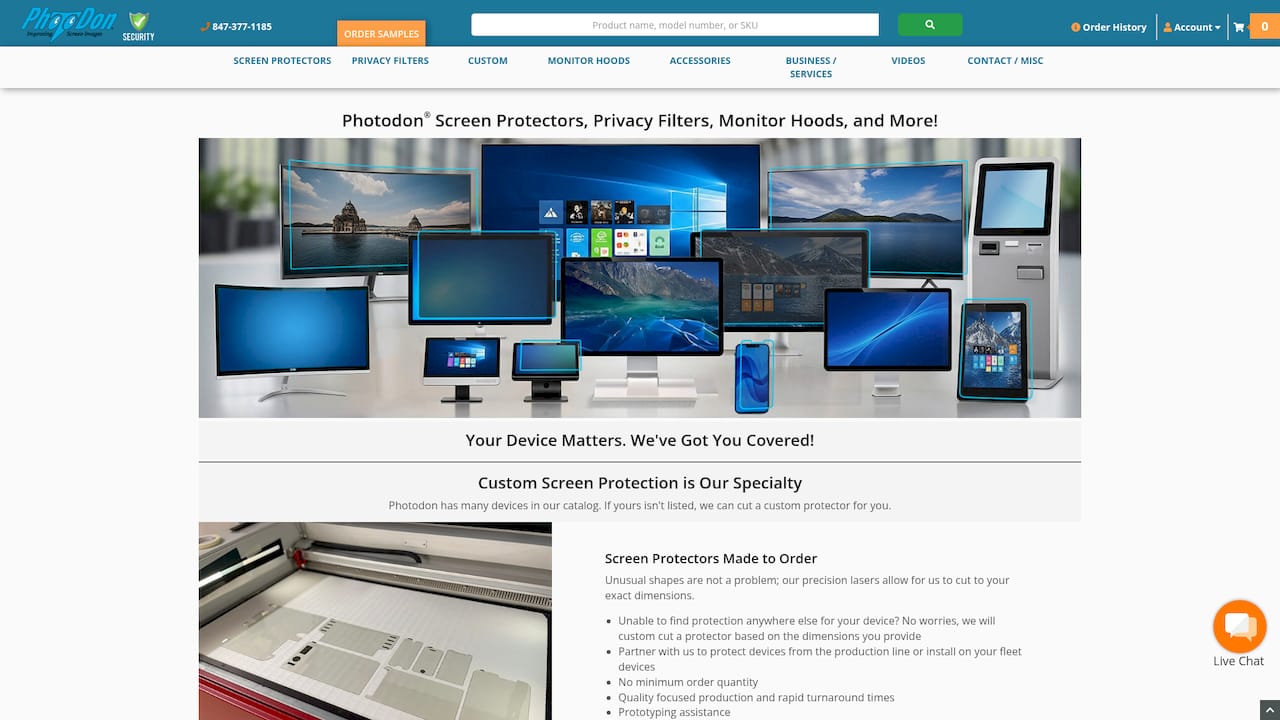Screen dimensions: 1280x720
Task: Expand the Account dropdown
Action: [1192, 27]
